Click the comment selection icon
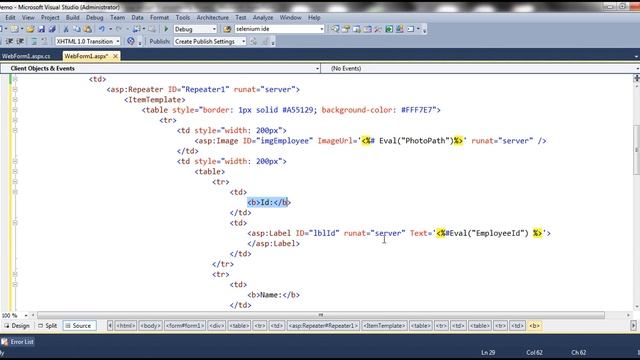640x360 pixels. point(34,41)
